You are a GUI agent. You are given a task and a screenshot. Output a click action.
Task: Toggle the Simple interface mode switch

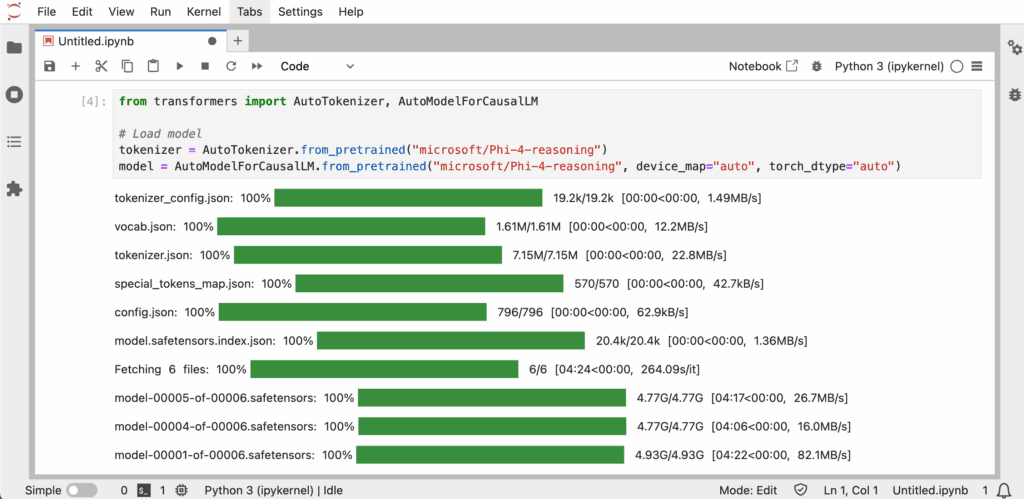[x=82, y=490]
